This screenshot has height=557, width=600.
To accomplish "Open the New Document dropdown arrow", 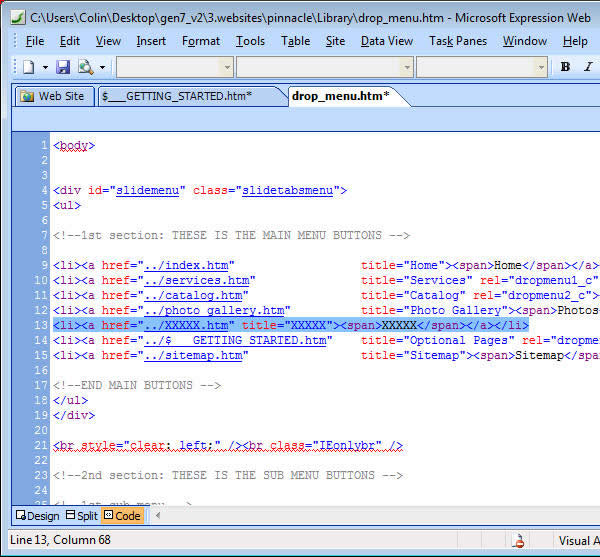I will (x=45, y=68).
